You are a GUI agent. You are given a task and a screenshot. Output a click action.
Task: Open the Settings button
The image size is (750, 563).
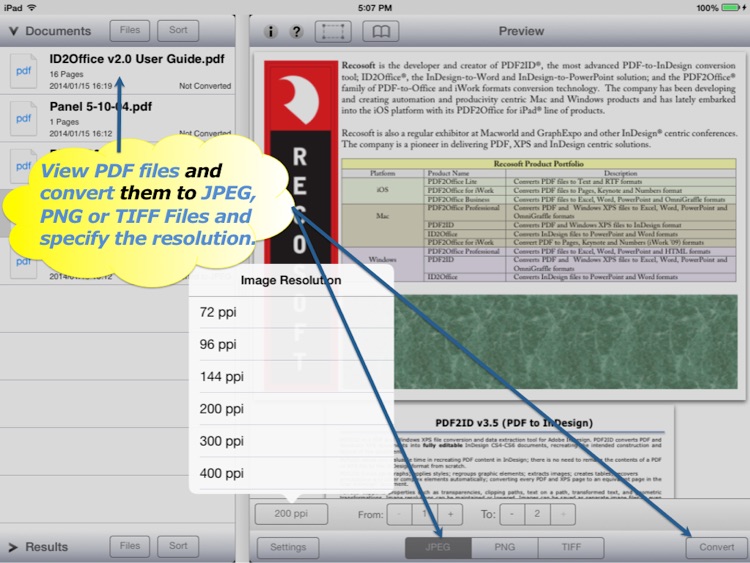288,547
